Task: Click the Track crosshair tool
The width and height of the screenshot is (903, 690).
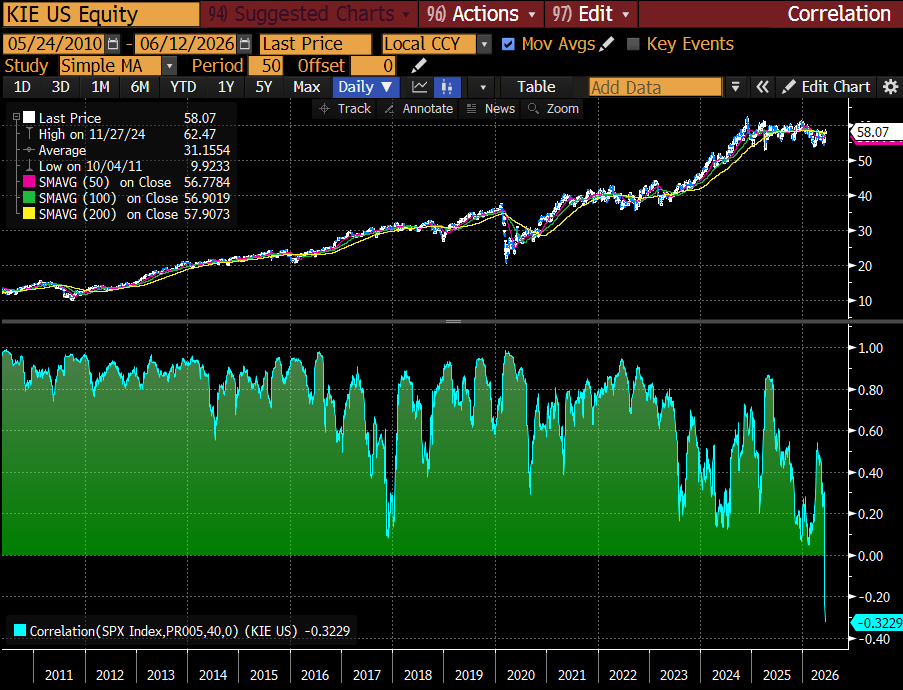Action: 344,108
